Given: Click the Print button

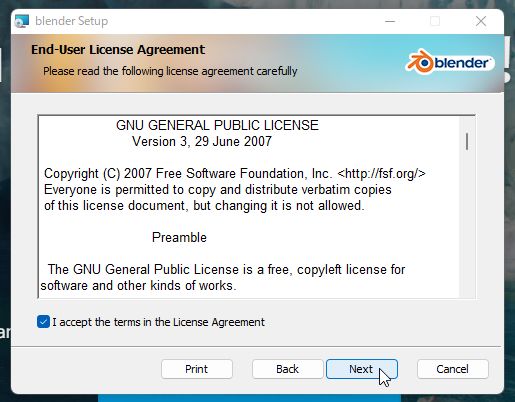Looking at the screenshot, I should coord(197,369).
